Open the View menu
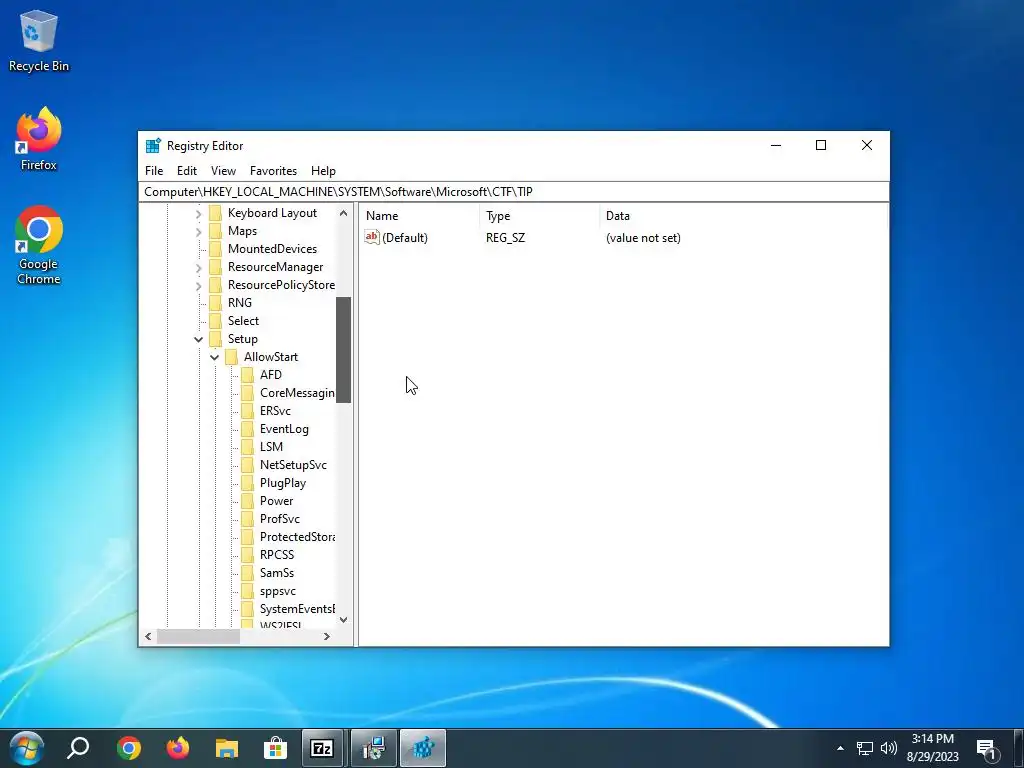 223,170
